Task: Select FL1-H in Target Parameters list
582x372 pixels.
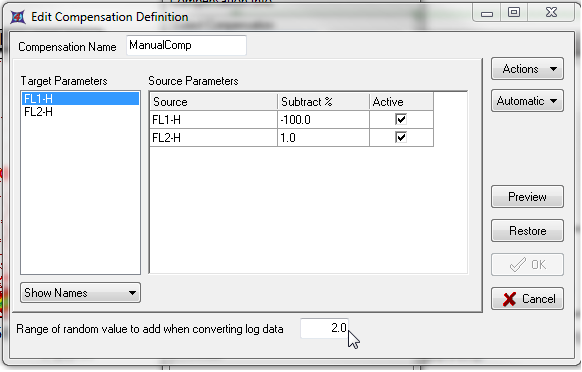Action: coord(80,99)
